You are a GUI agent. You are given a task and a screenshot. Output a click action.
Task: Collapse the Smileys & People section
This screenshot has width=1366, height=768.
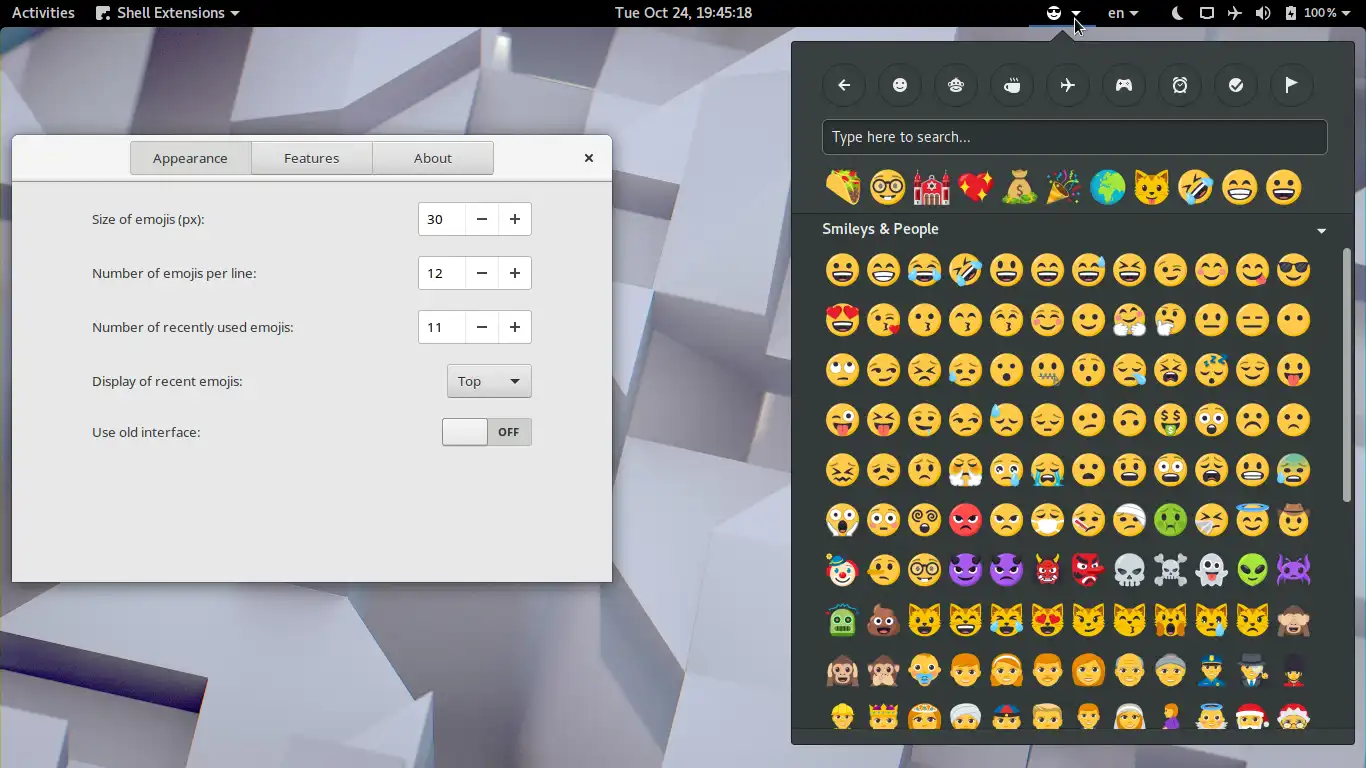pos(1322,230)
